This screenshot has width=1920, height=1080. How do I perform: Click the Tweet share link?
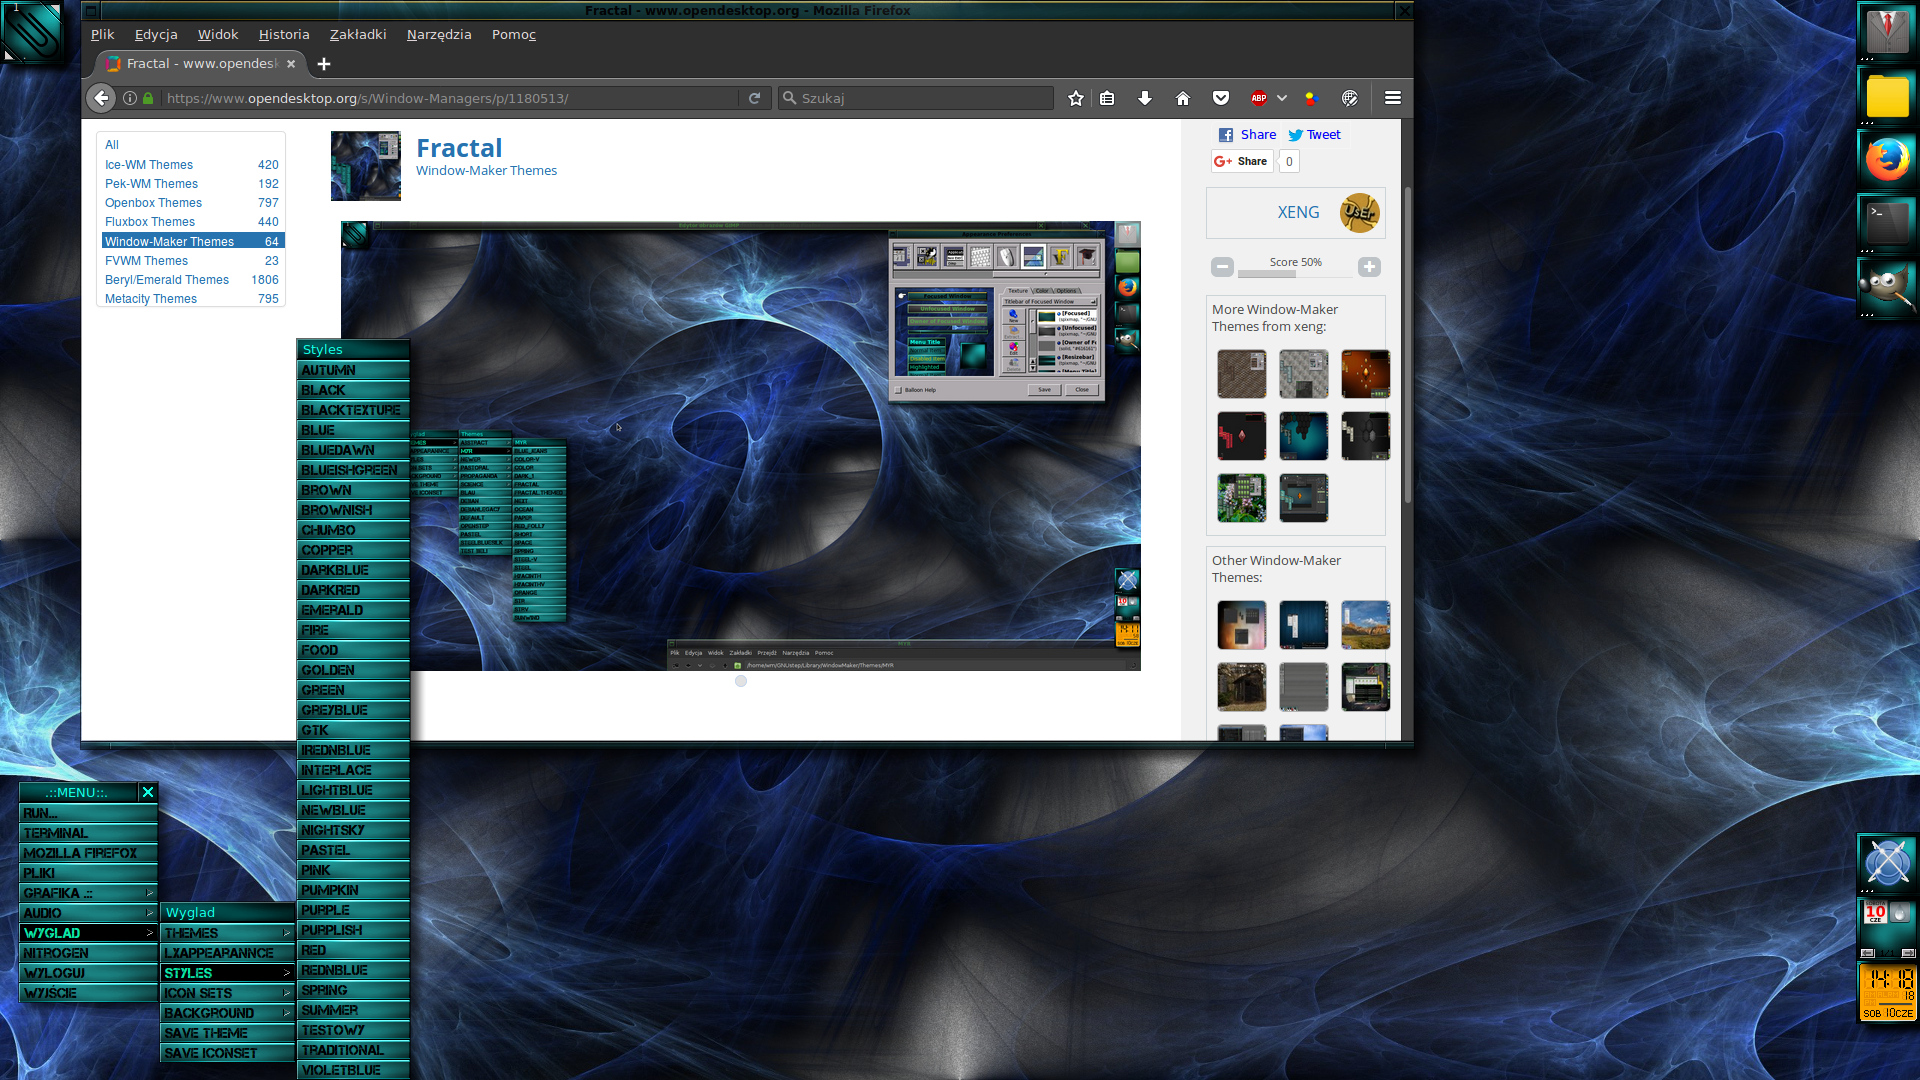[x=1315, y=135]
